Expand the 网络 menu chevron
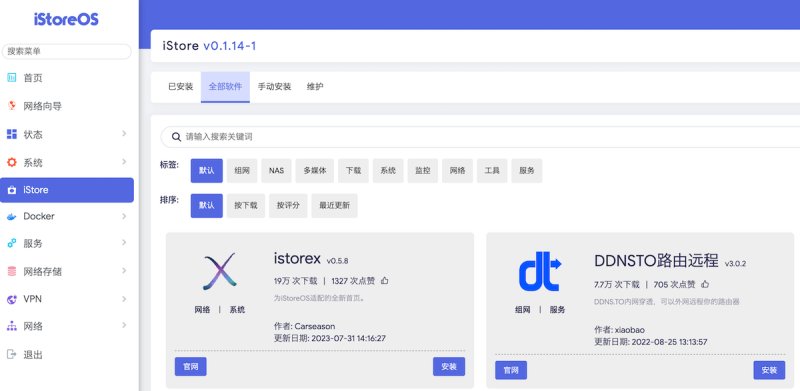The width and height of the screenshot is (800, 391). click(x=124, y=326)
